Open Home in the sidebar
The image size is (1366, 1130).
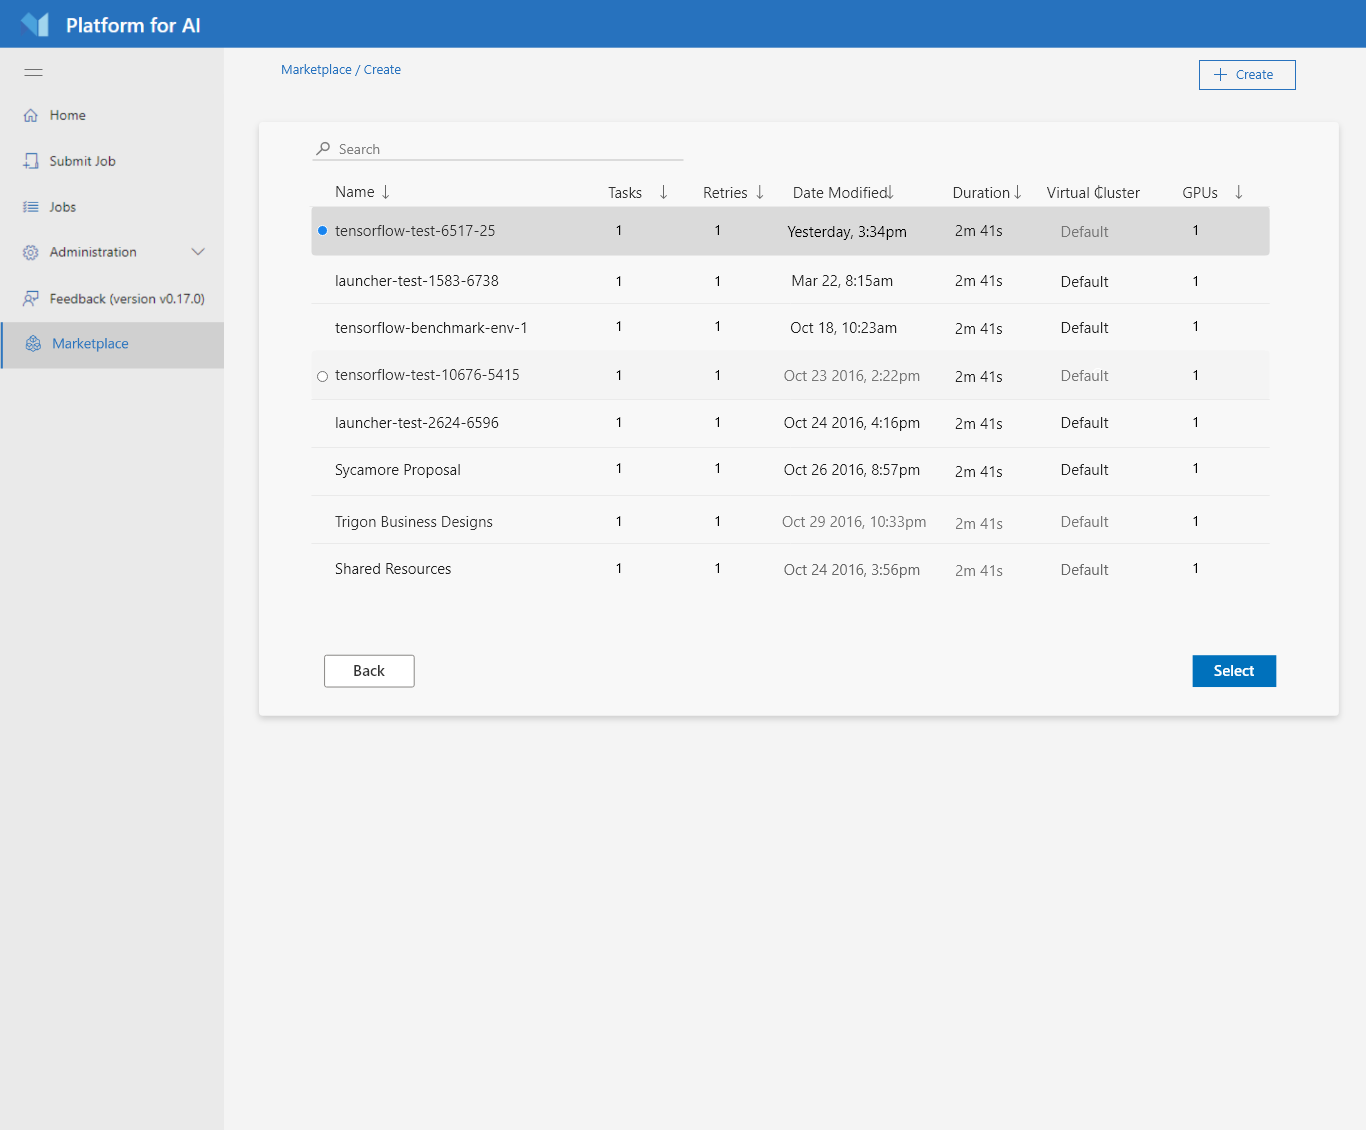(112, 115)
